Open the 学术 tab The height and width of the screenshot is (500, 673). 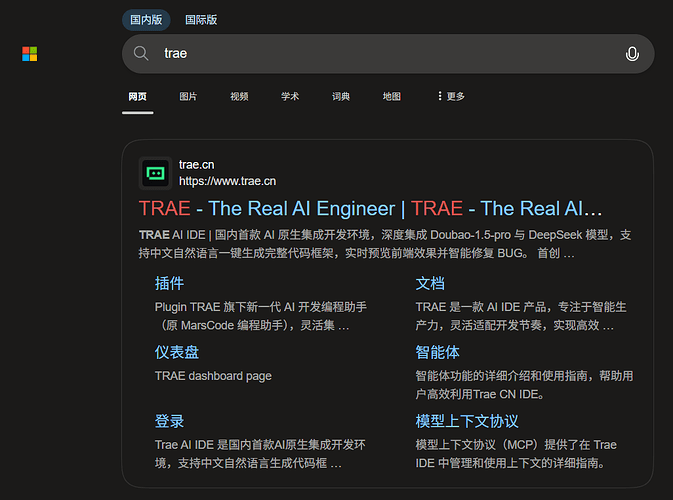pos(290,97)
